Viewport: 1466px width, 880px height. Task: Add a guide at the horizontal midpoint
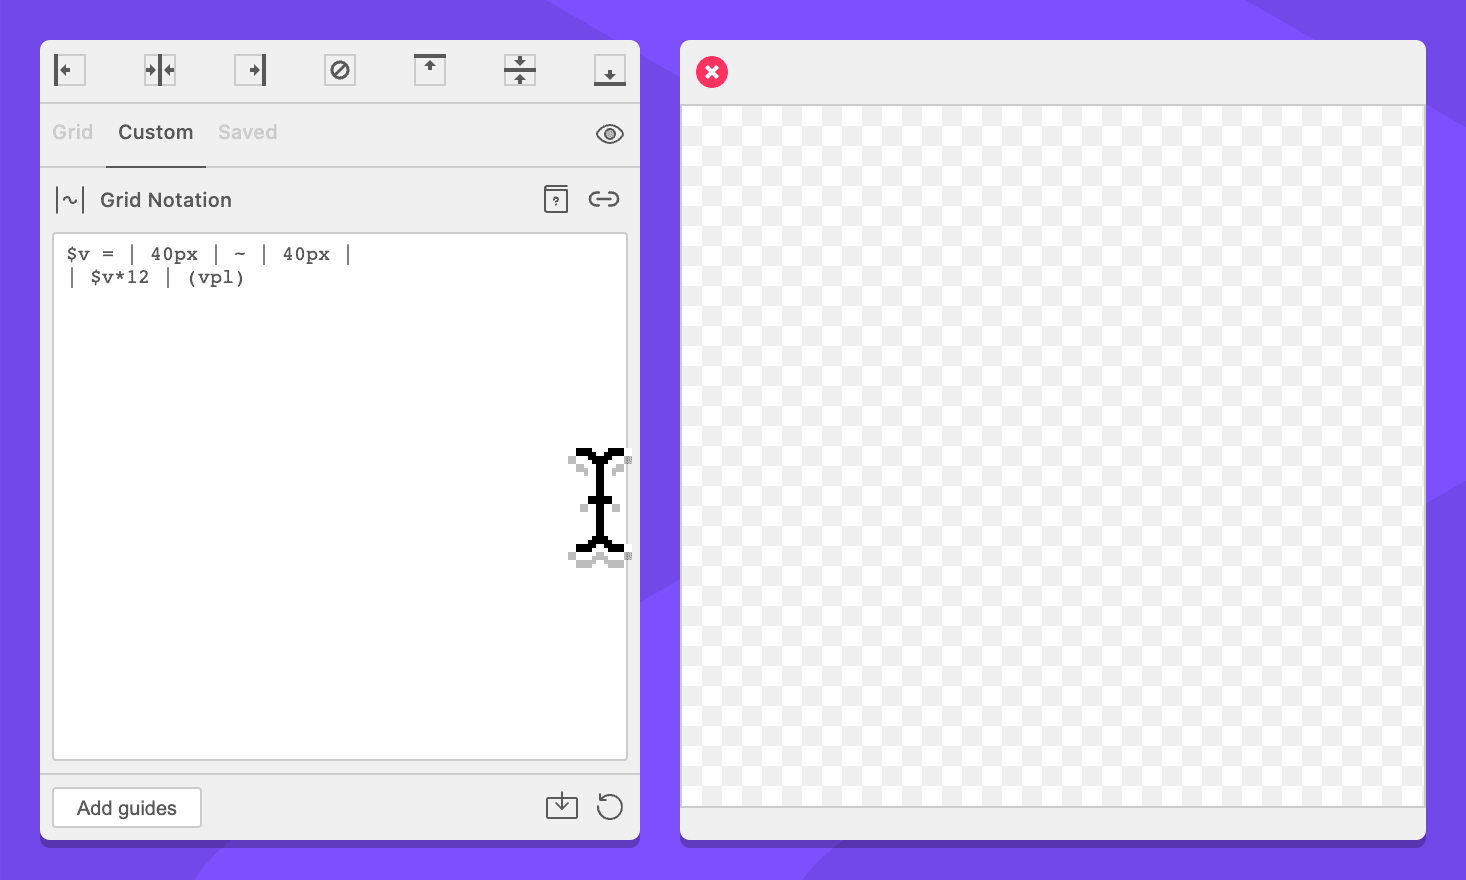click(x=520, y=70)
